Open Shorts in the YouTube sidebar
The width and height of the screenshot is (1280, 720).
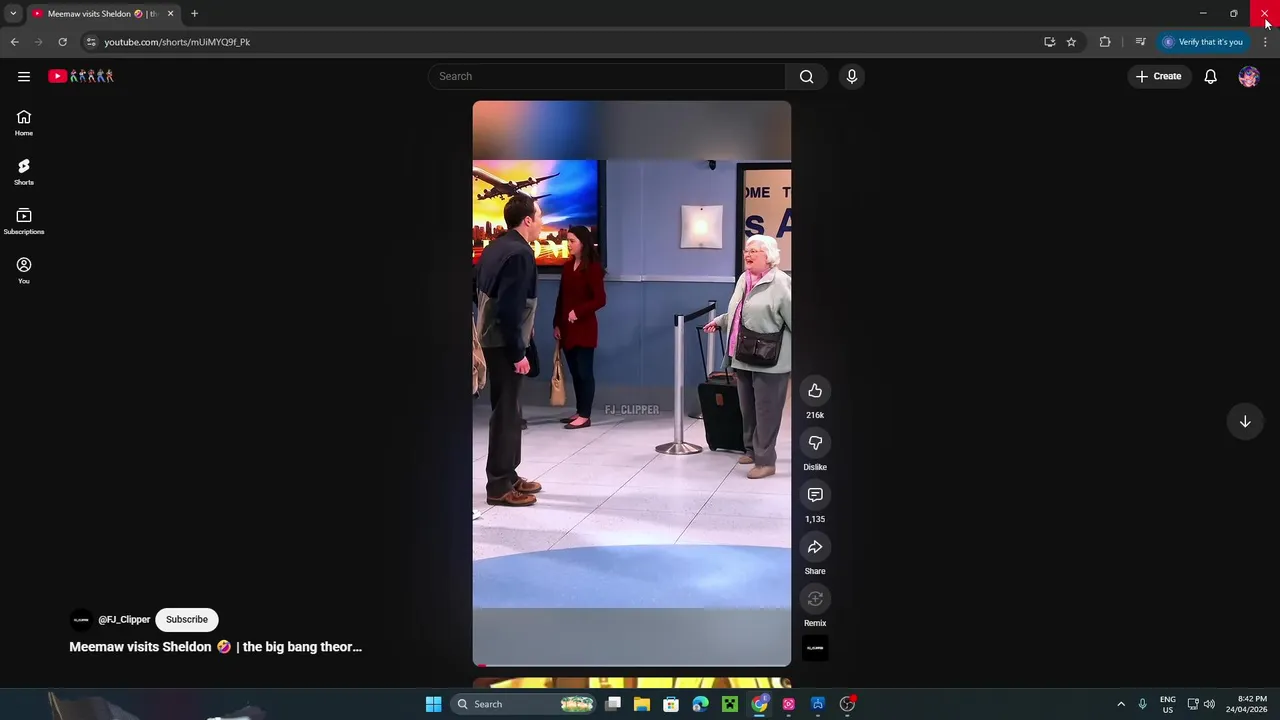point(24,172)
